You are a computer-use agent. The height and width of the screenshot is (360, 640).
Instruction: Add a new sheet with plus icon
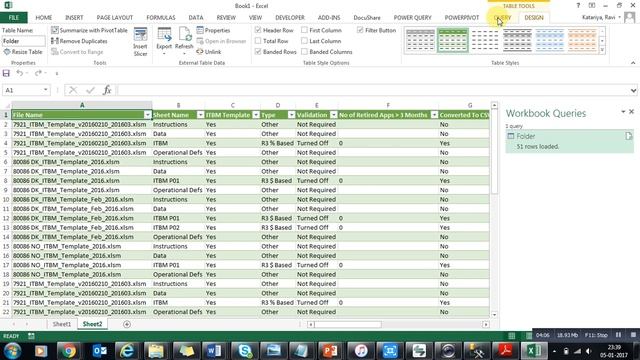point(127,324)
